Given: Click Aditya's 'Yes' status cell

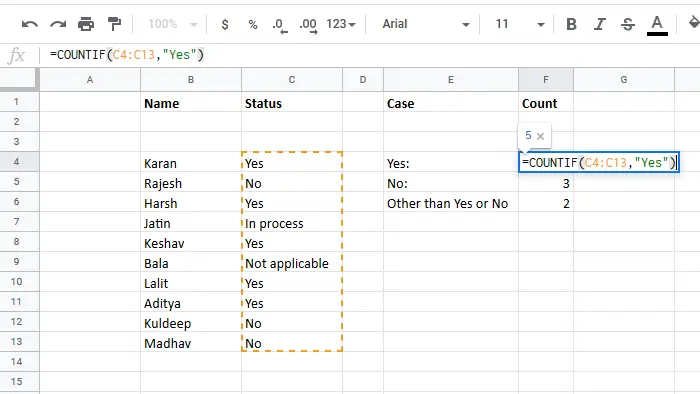Looking at the screenshot, I should tap(292, 303).
